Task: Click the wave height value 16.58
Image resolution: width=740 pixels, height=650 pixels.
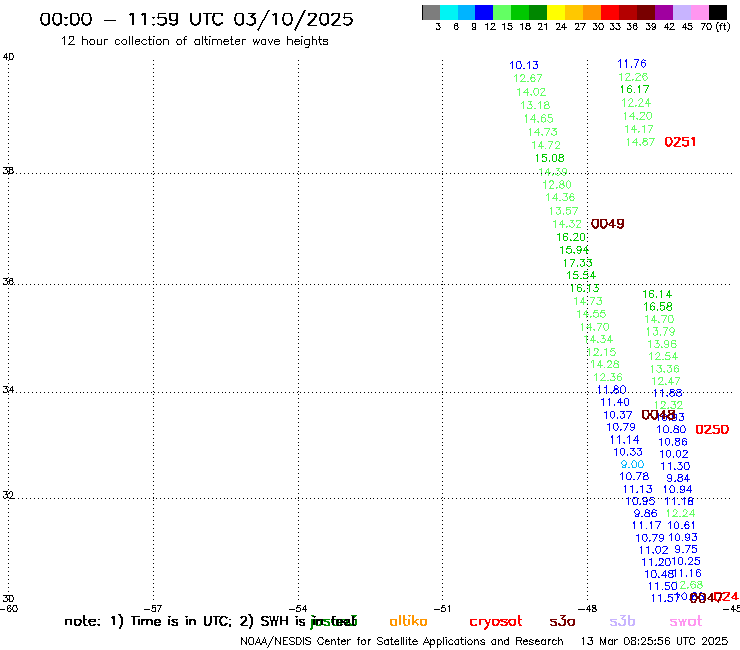Action: (657, 307)
